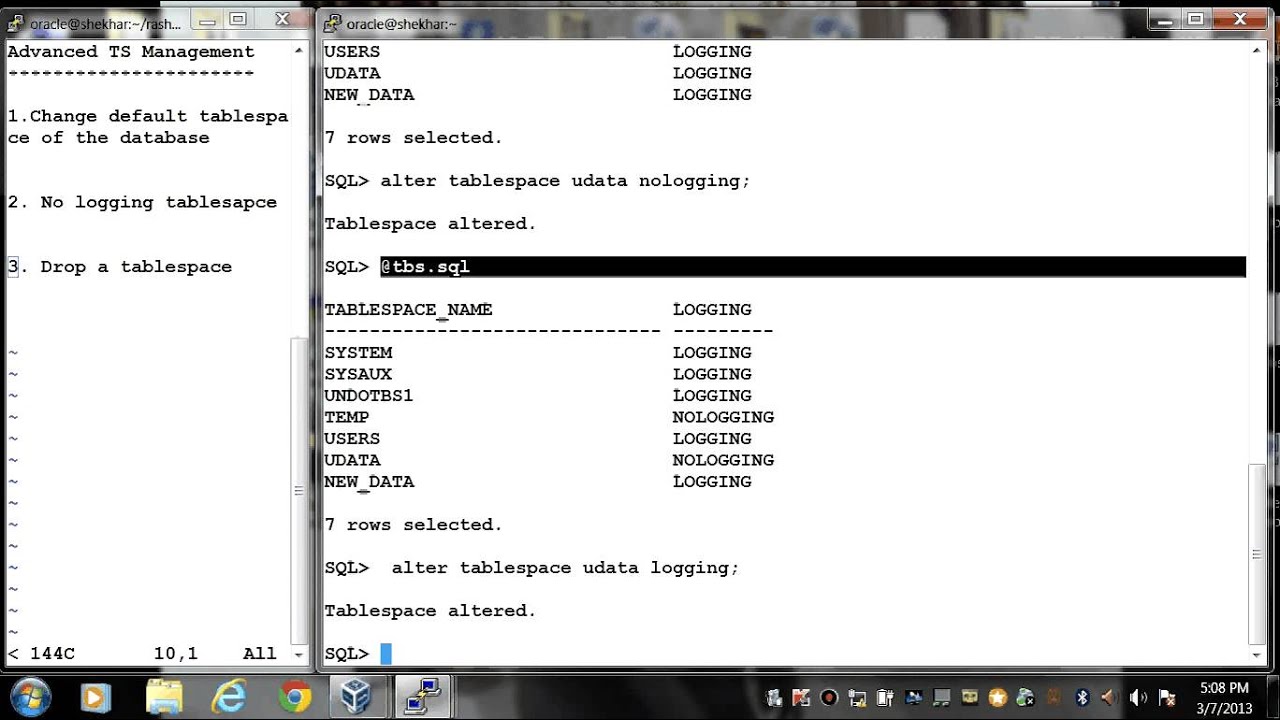
Task: Launch Internet Explorer from the taskbar
Action: point(229,697)
